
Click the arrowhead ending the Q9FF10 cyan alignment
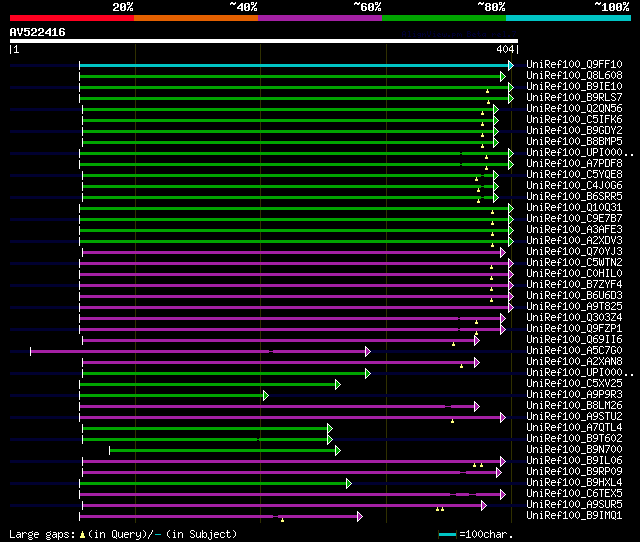coord(511,65)
